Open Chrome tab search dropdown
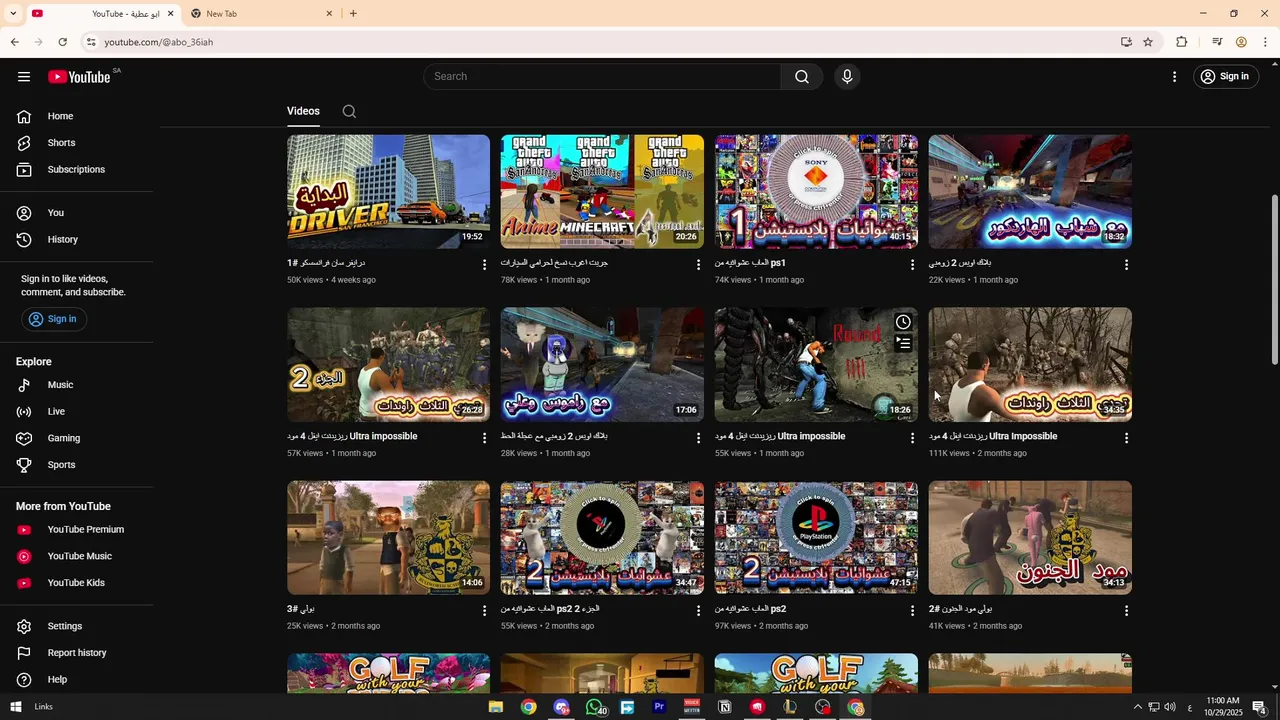 click(x=13, y=14)
